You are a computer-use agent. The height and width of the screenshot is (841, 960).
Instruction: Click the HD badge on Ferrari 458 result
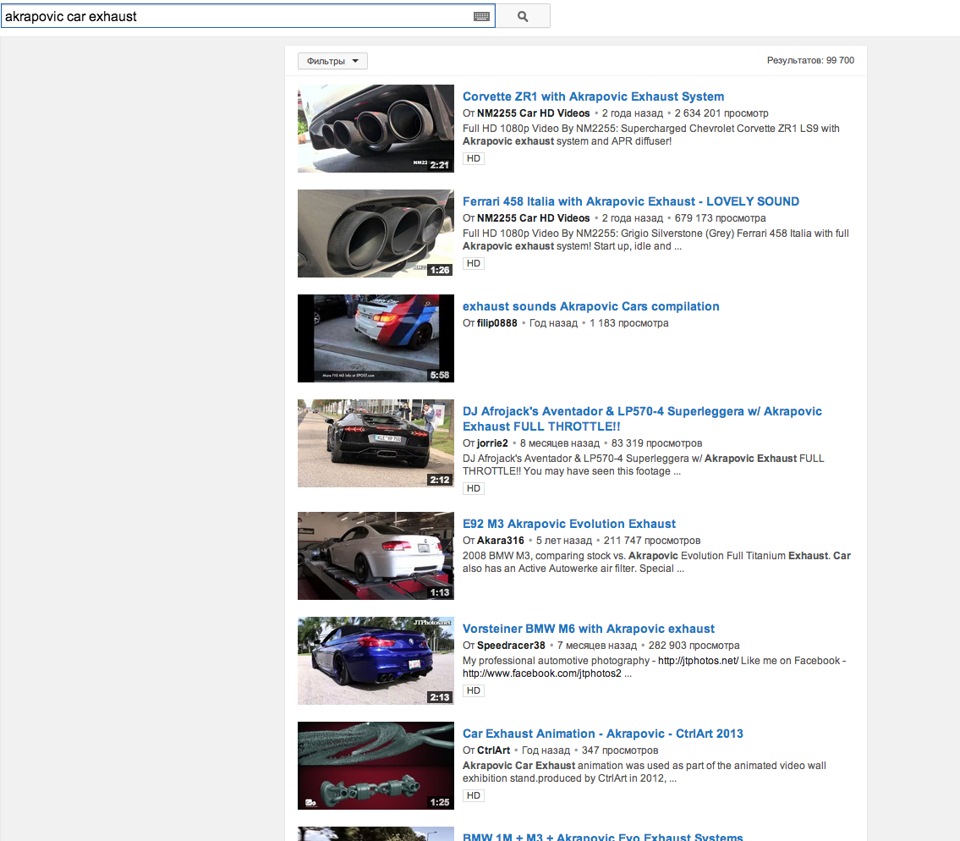(x=473, y=263)
